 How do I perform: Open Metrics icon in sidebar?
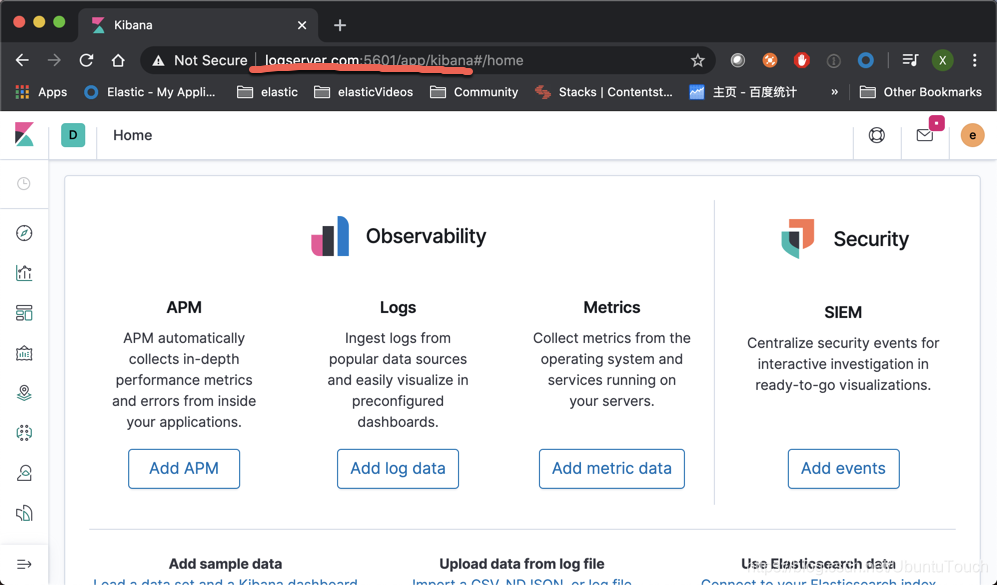coord(24,473)
